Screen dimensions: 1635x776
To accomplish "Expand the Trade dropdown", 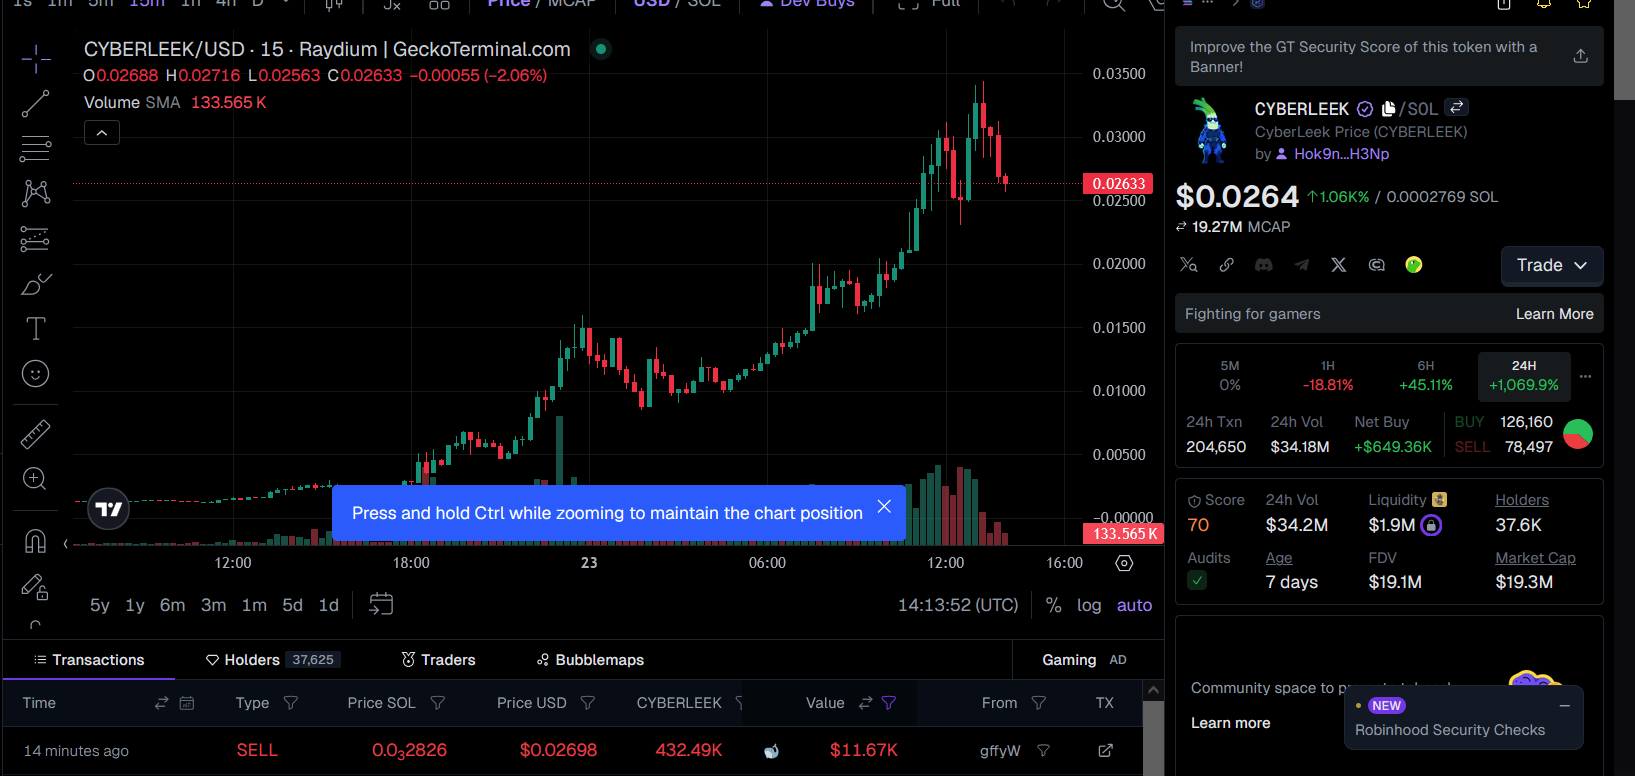I will [x=1552, y=265].
